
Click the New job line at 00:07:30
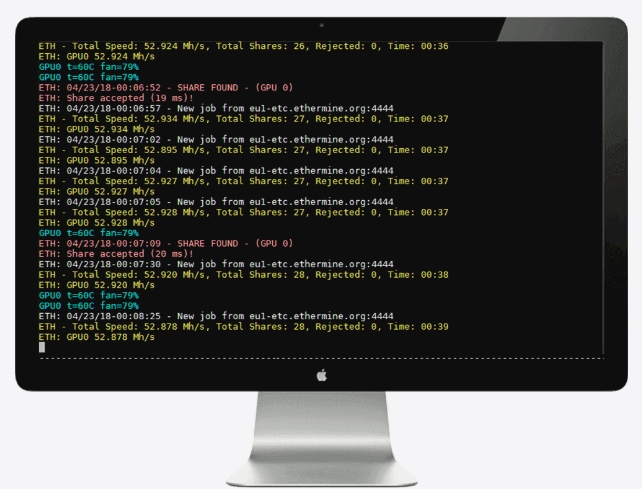[215, 264]
